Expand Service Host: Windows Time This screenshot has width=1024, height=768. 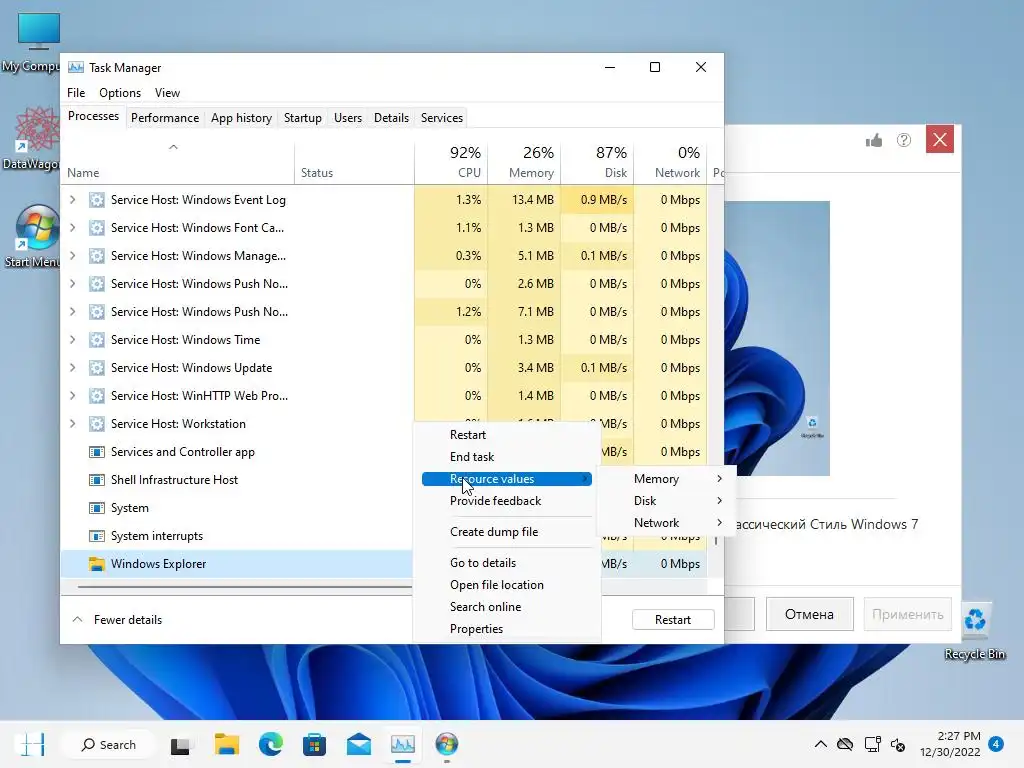coord(72,340)
